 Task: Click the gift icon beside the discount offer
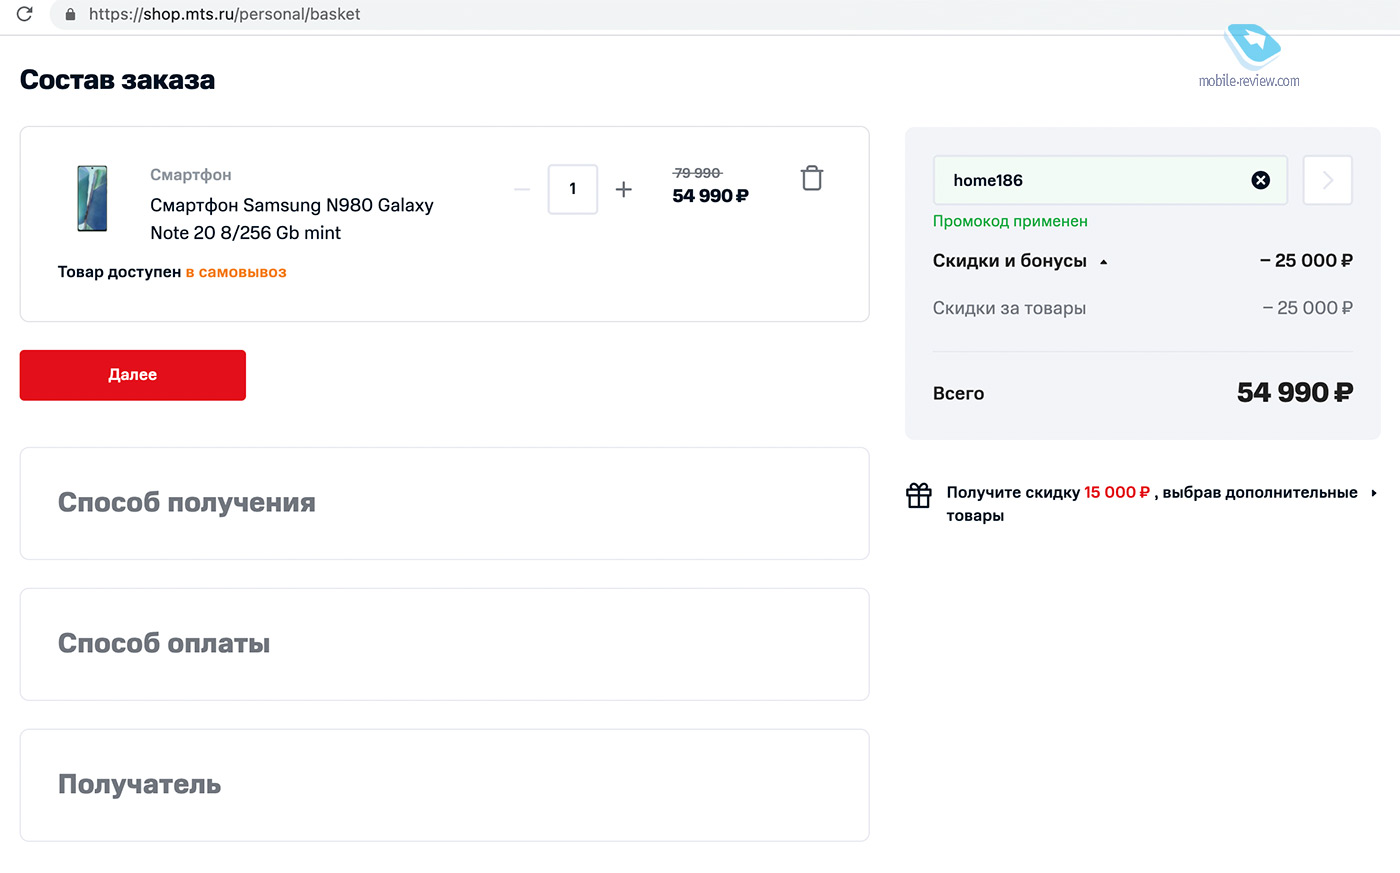click(919, 495)
